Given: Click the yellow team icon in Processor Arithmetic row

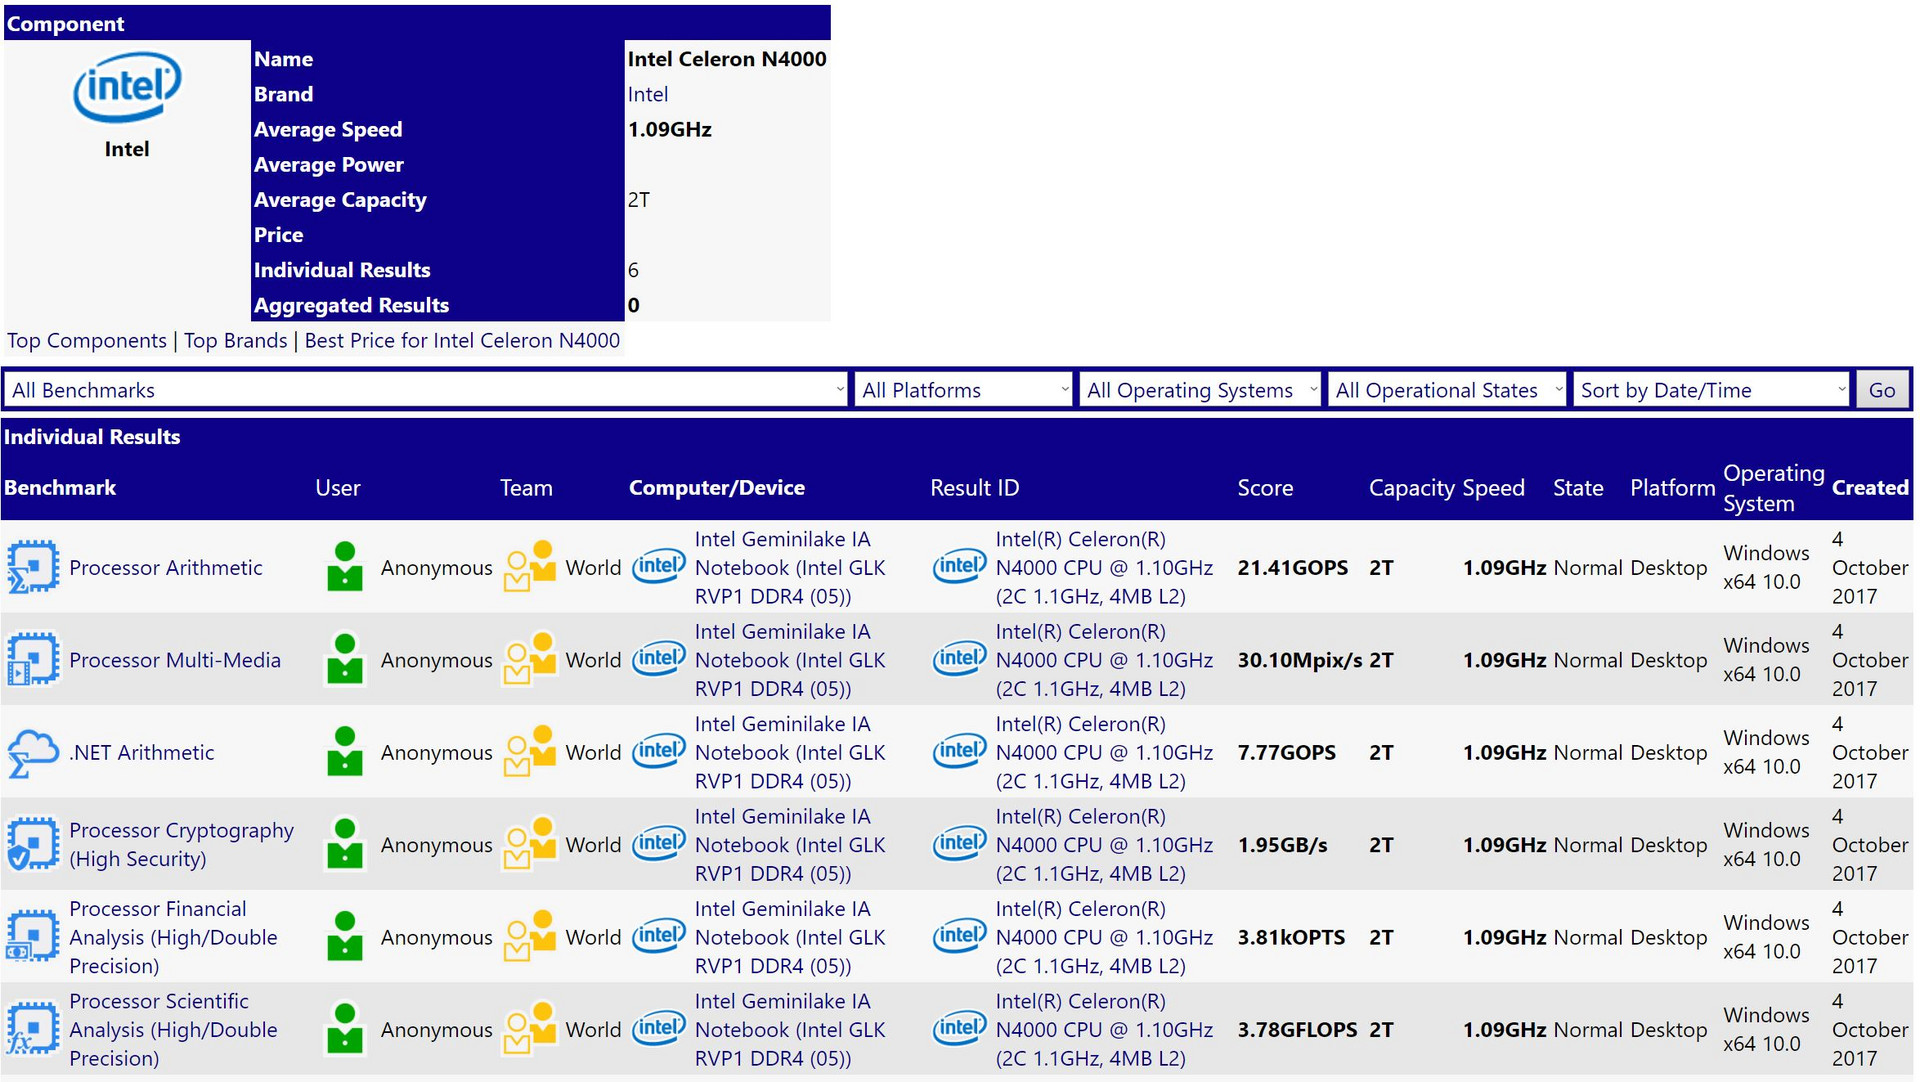Looking at the screenshot, I should [530, 567].
